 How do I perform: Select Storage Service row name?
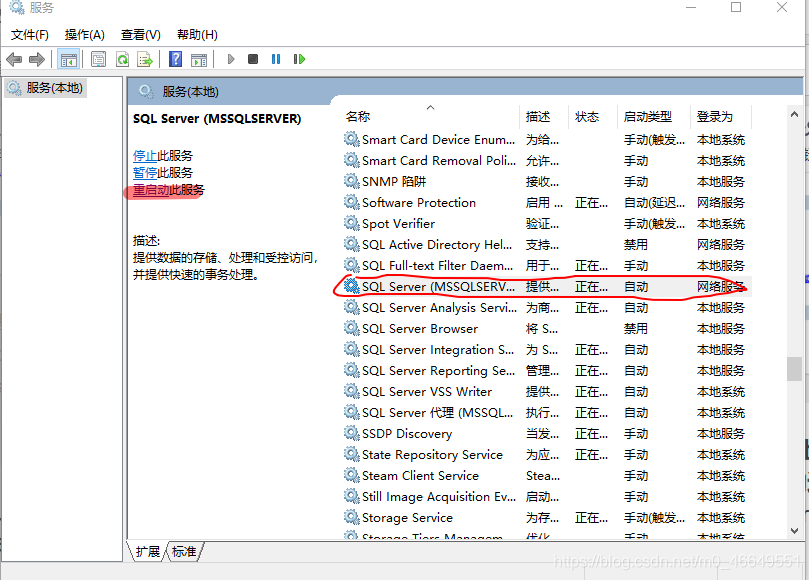tap(407, 518)
